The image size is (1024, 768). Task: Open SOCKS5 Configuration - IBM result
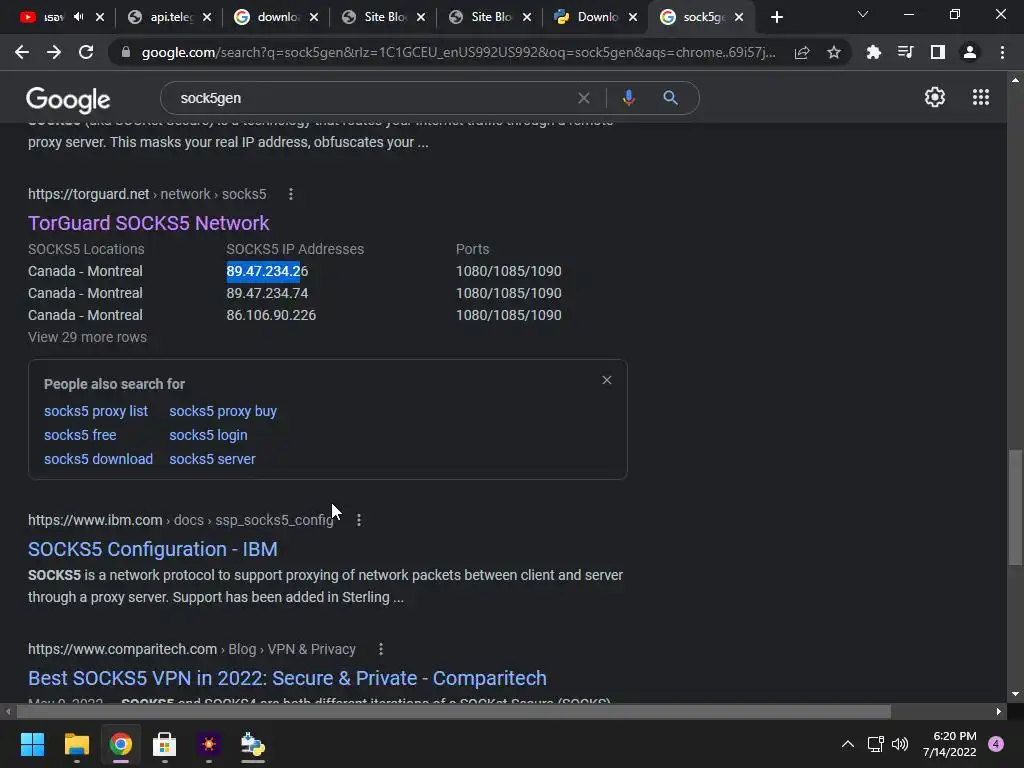[x=153, y=549]
